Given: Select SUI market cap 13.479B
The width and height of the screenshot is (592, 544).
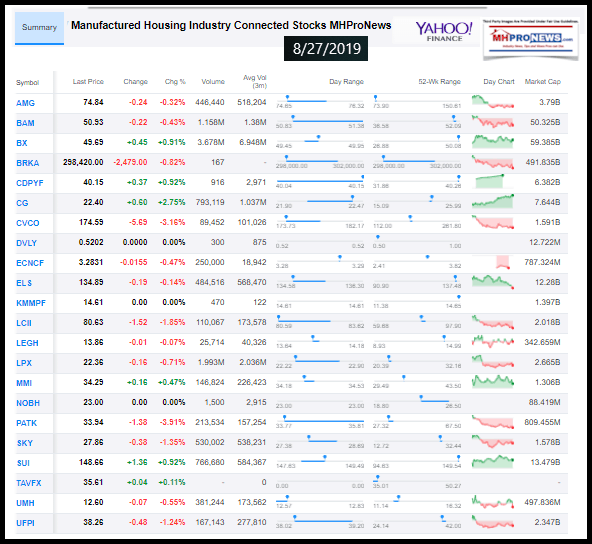Looking at the screenshot, I should (x=546, y=462).
